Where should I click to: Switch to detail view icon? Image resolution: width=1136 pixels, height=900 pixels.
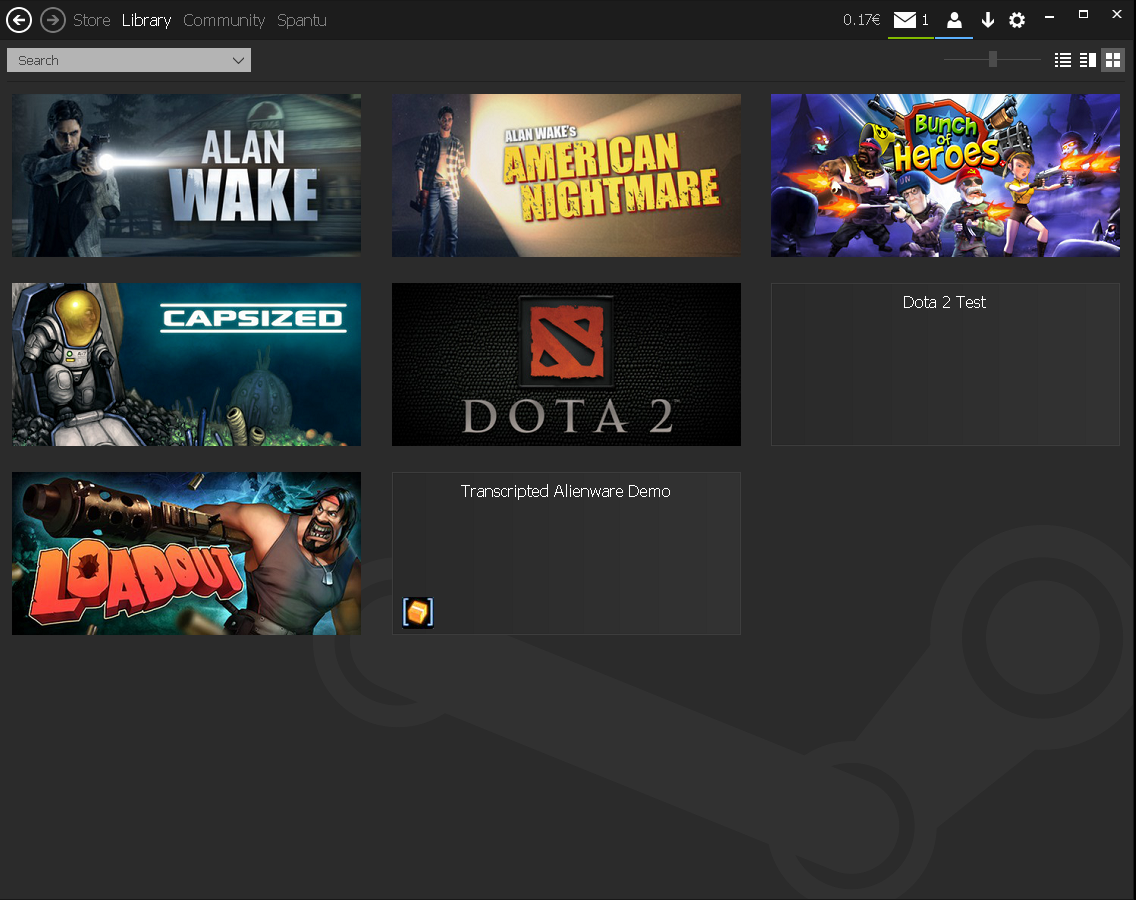pyautogui.click(x=1087, y=60)
